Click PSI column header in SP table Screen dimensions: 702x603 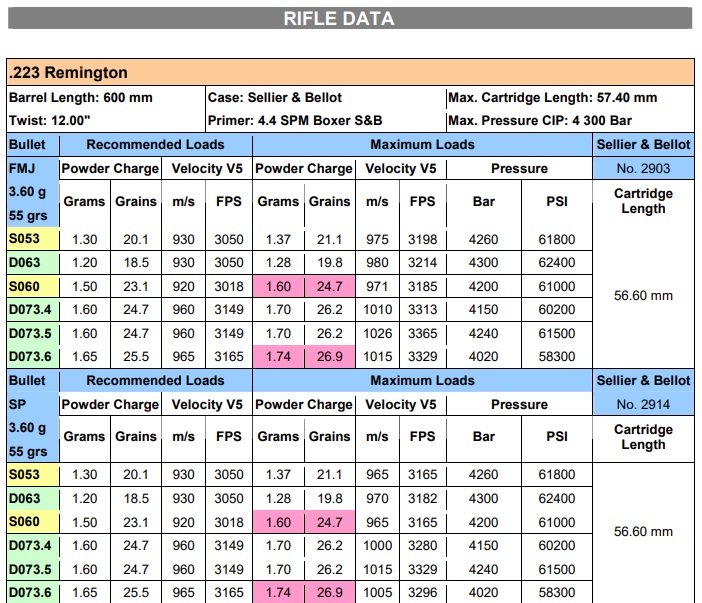click(x=556, y=436)
